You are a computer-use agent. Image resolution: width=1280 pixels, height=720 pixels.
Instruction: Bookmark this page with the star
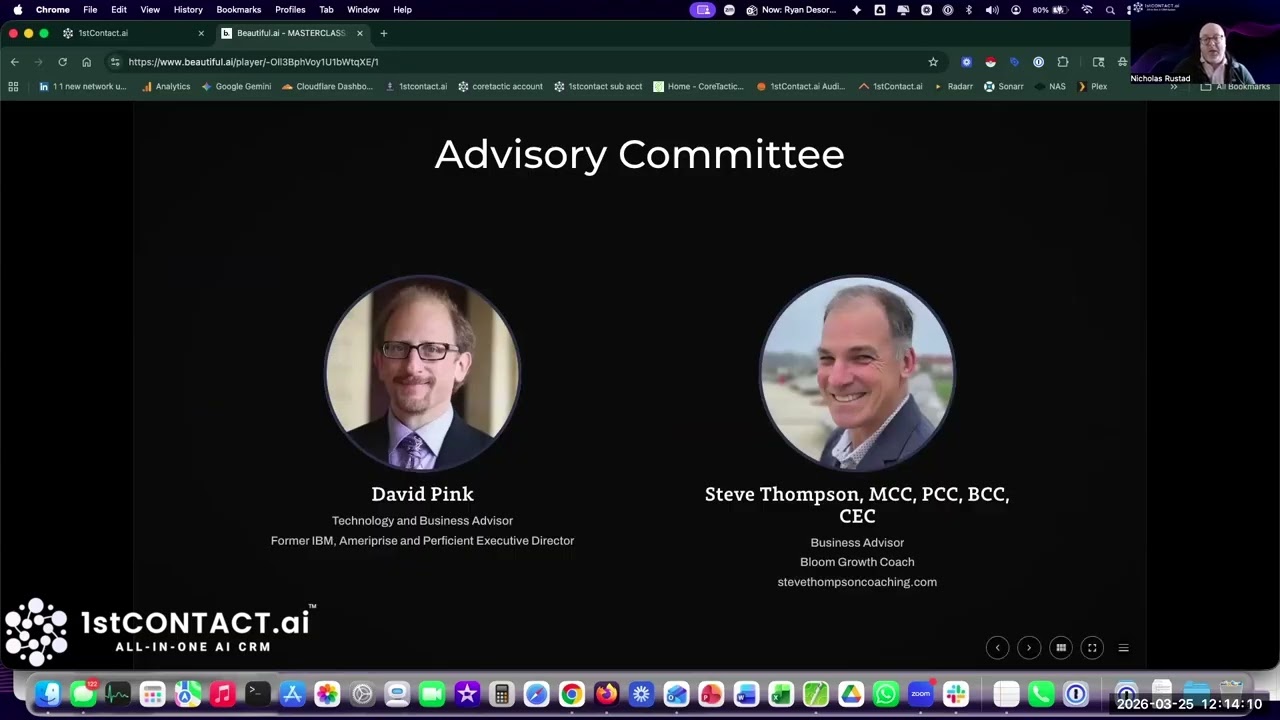(x=933, y=62)
